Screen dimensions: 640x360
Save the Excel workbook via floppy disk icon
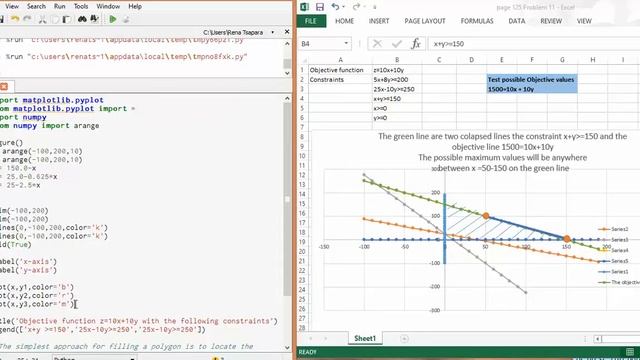pyautogui.click(x=320, y=7)
